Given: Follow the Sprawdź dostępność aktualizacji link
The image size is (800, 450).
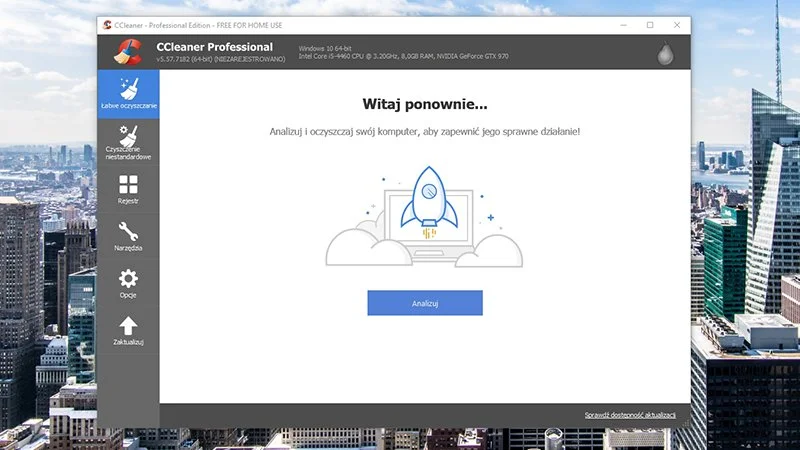Looking at the screenshot, I should click(630, 415).
